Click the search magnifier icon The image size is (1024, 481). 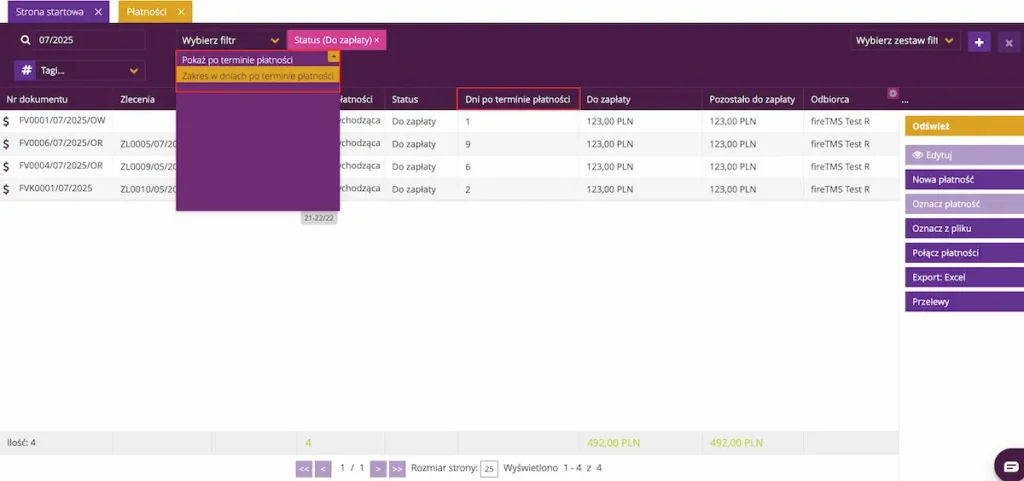[25, 40]
